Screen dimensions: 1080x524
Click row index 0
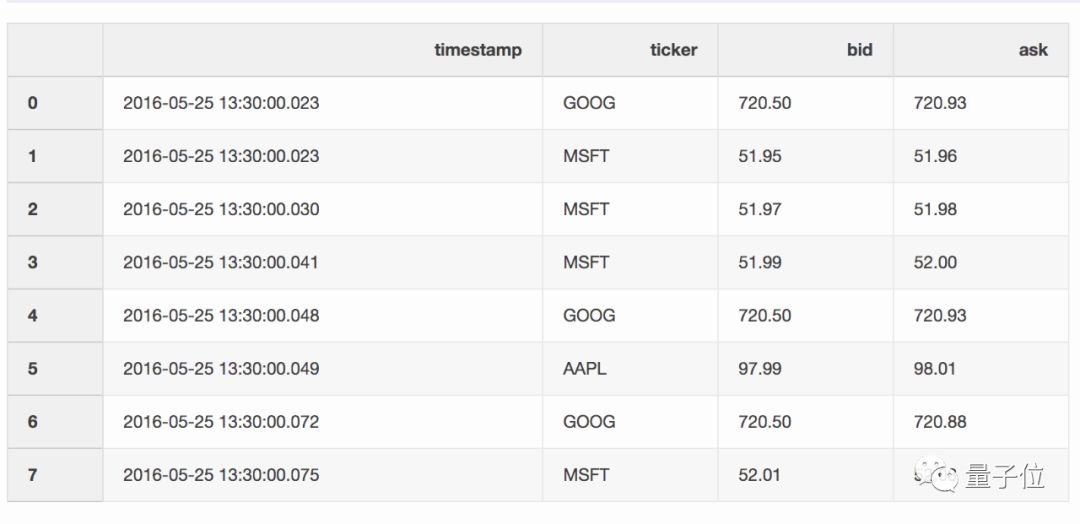click(33, 103)
